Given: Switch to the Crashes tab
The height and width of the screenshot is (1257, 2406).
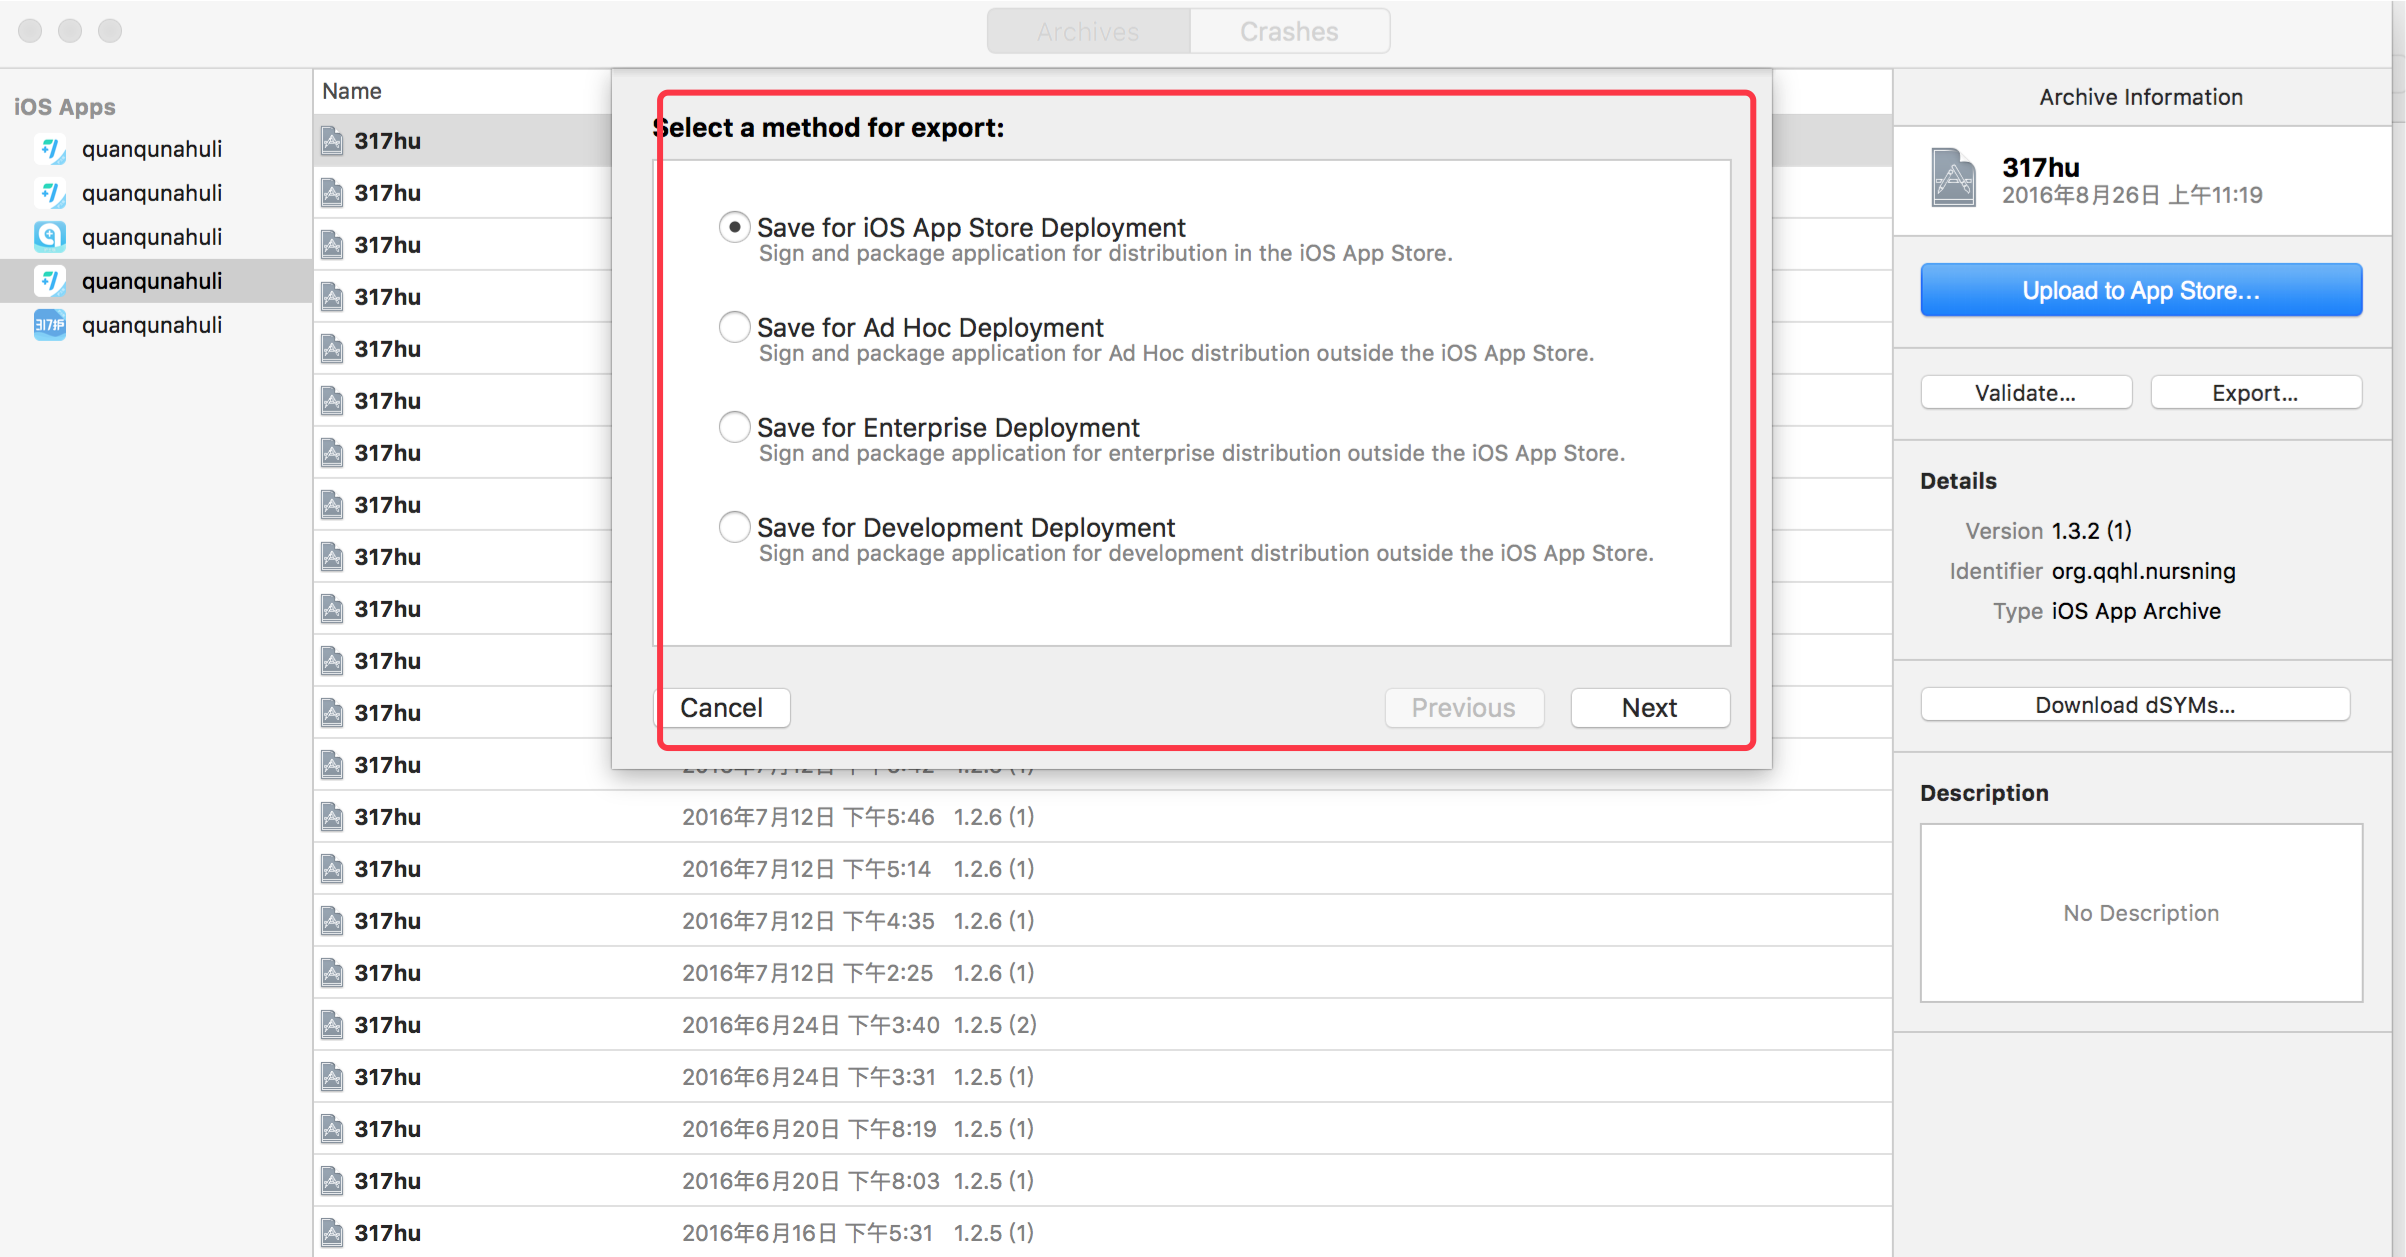Looking at the screenshot, I should (1289, 31).
